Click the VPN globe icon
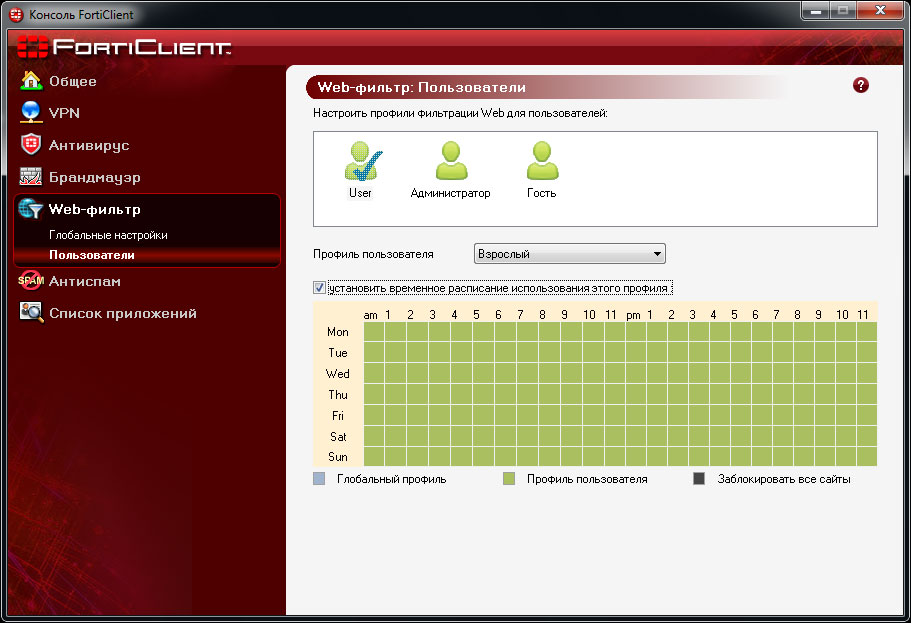 [x=31, y=112]
